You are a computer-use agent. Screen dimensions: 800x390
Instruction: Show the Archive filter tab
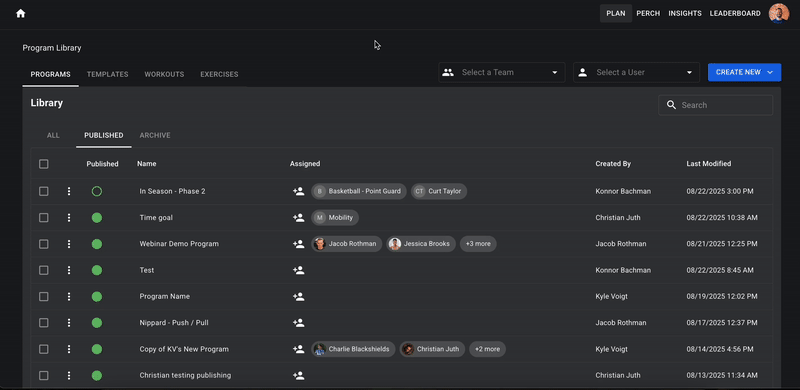[x=155, y=136]
